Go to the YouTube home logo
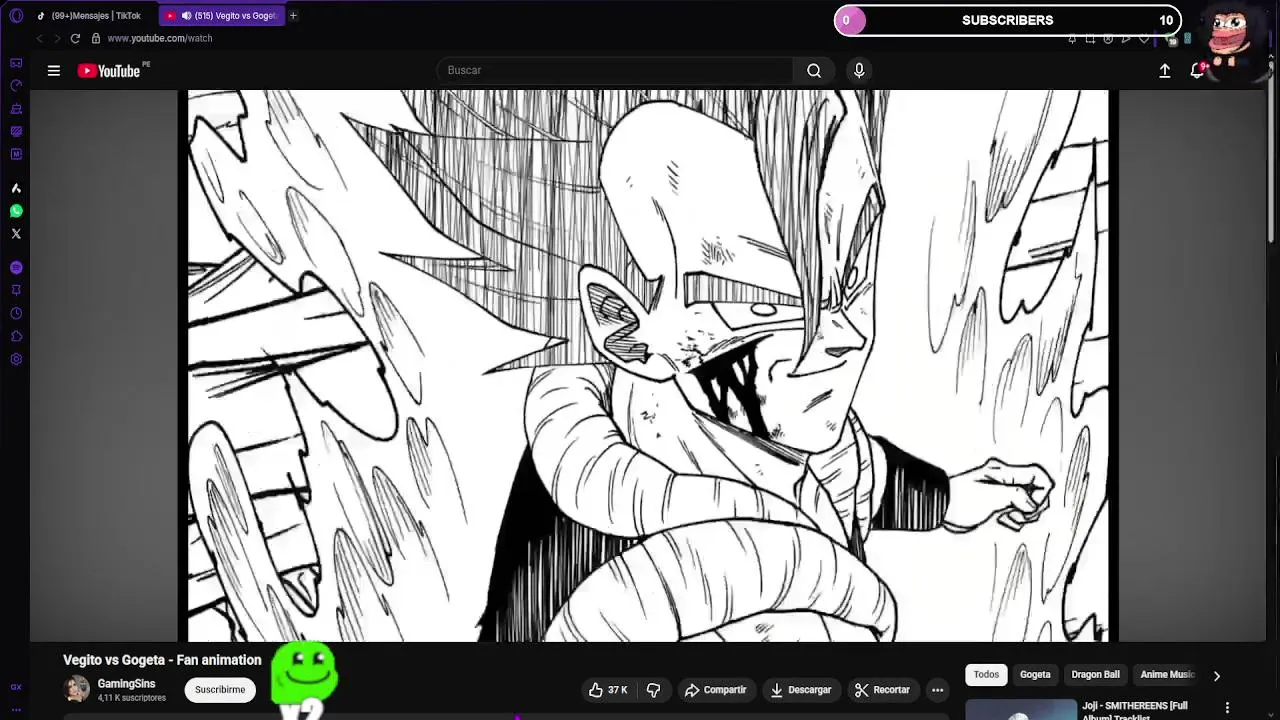1280x720 pixels. click(108, 71)
